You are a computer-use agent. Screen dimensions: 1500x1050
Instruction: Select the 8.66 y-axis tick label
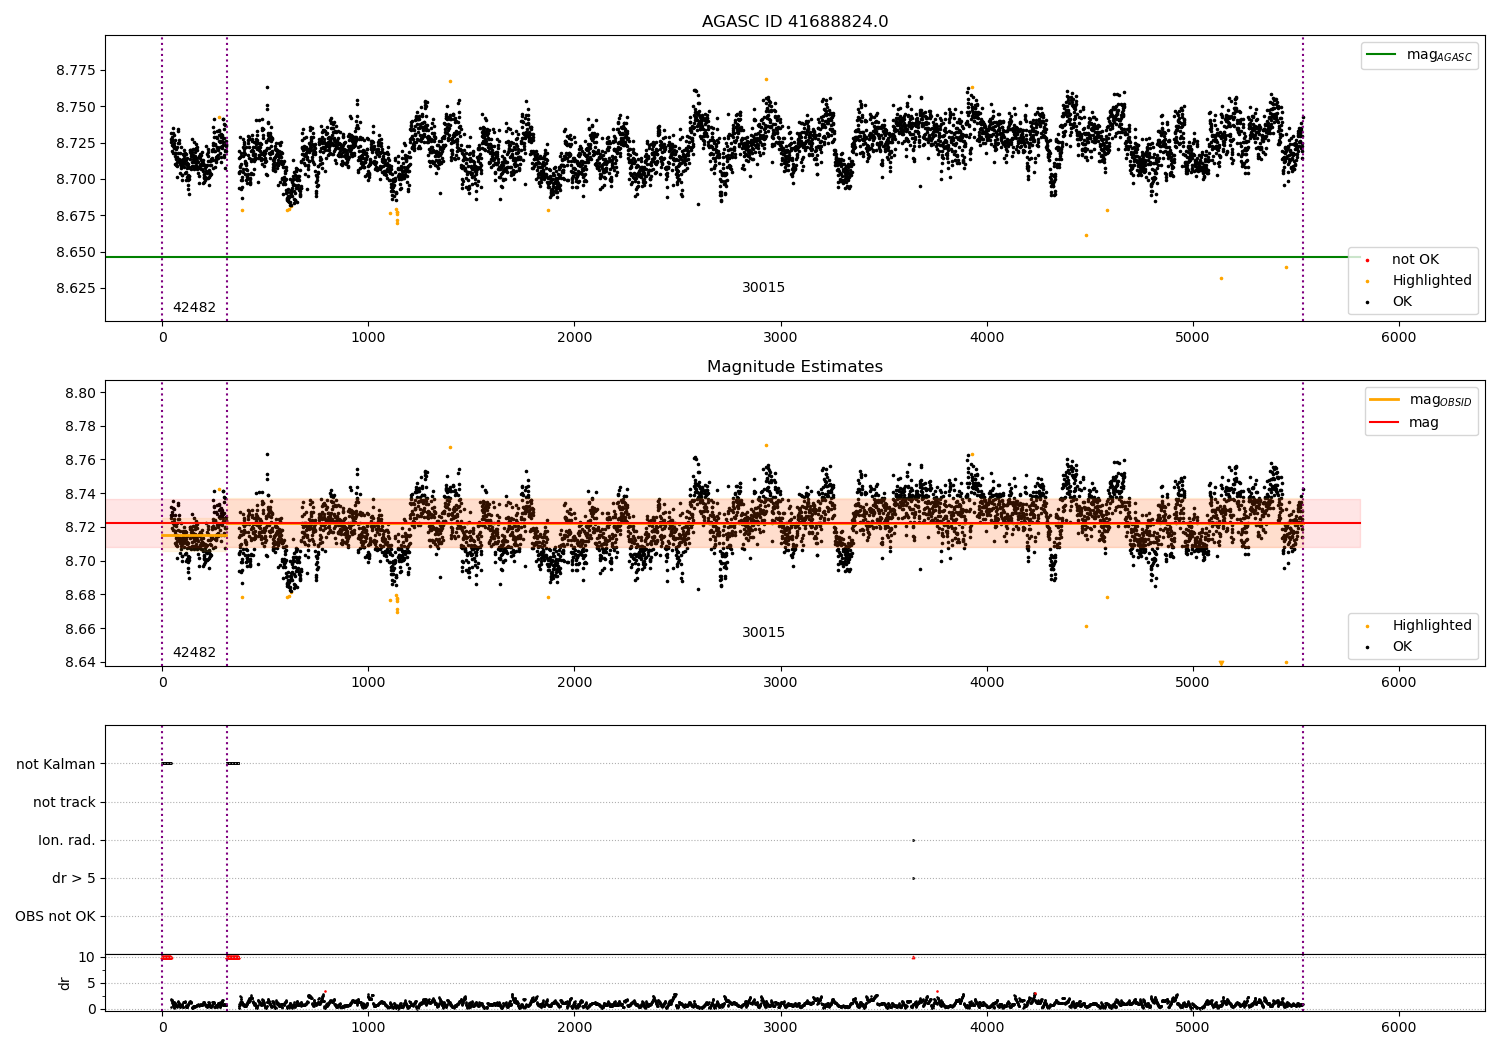tap(80, 629)
